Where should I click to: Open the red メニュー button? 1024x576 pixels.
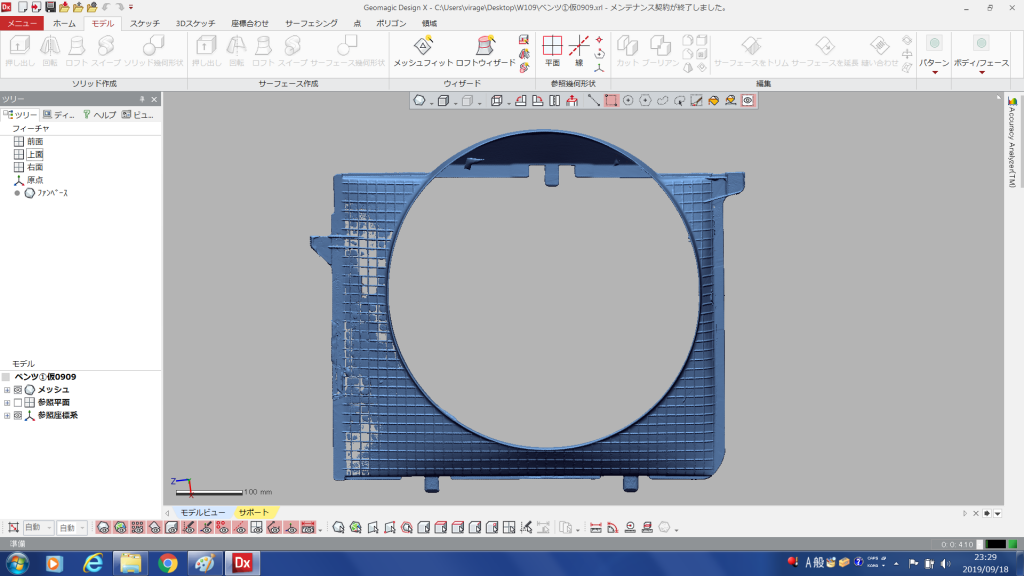point(22,22)
